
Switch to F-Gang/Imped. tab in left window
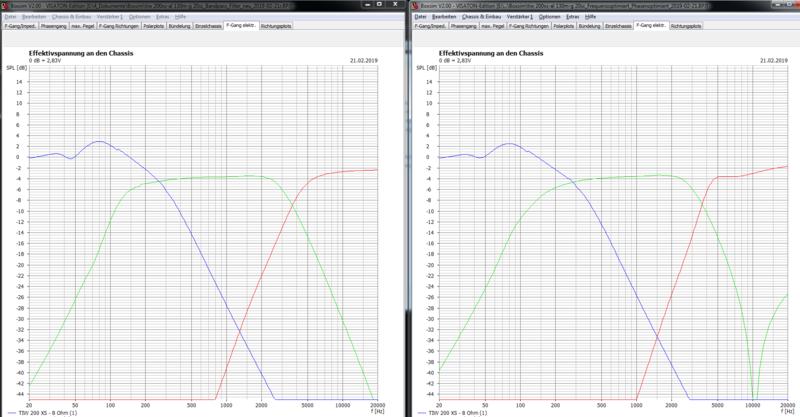point(20,27)
